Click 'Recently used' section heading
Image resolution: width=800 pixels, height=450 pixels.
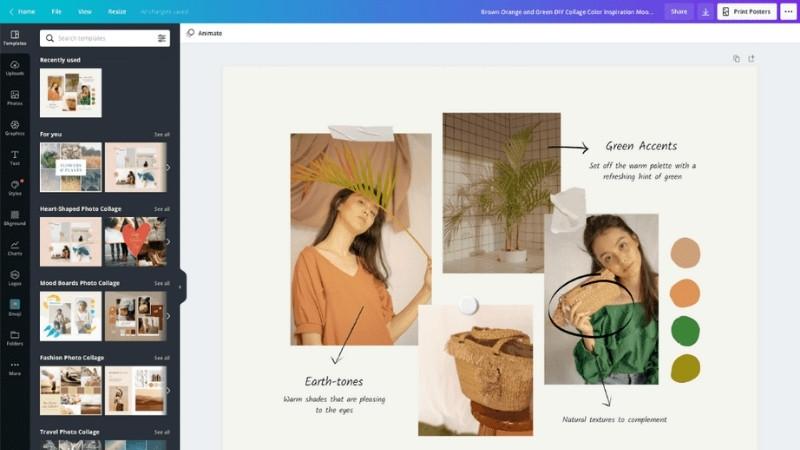(60, 60)
